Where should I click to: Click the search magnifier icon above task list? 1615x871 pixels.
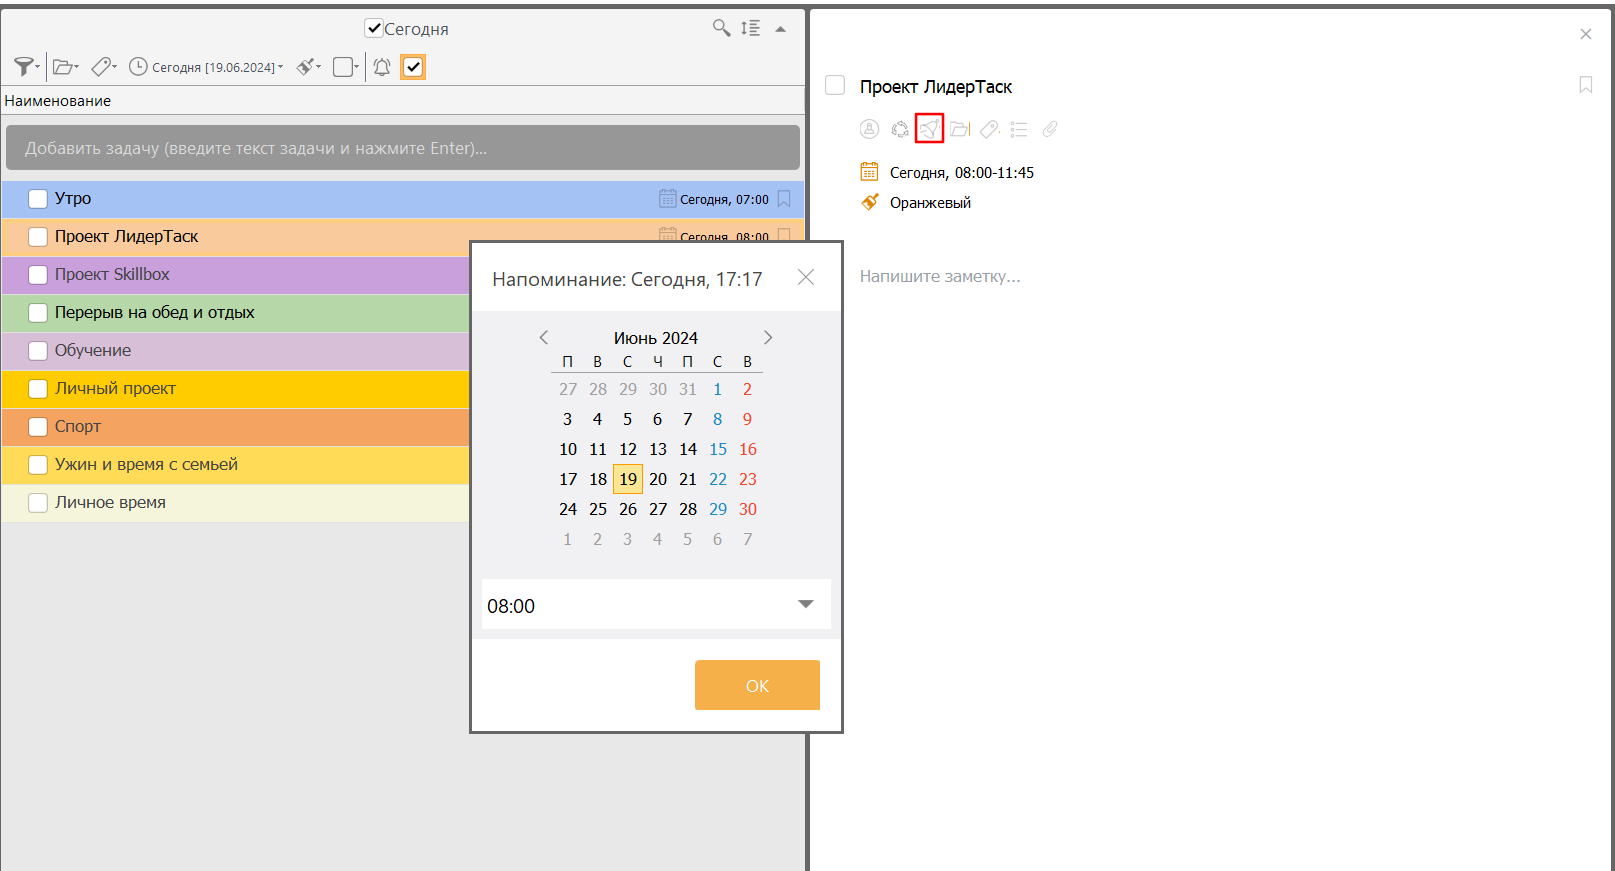pyautogui.click(x=721, y=28)
